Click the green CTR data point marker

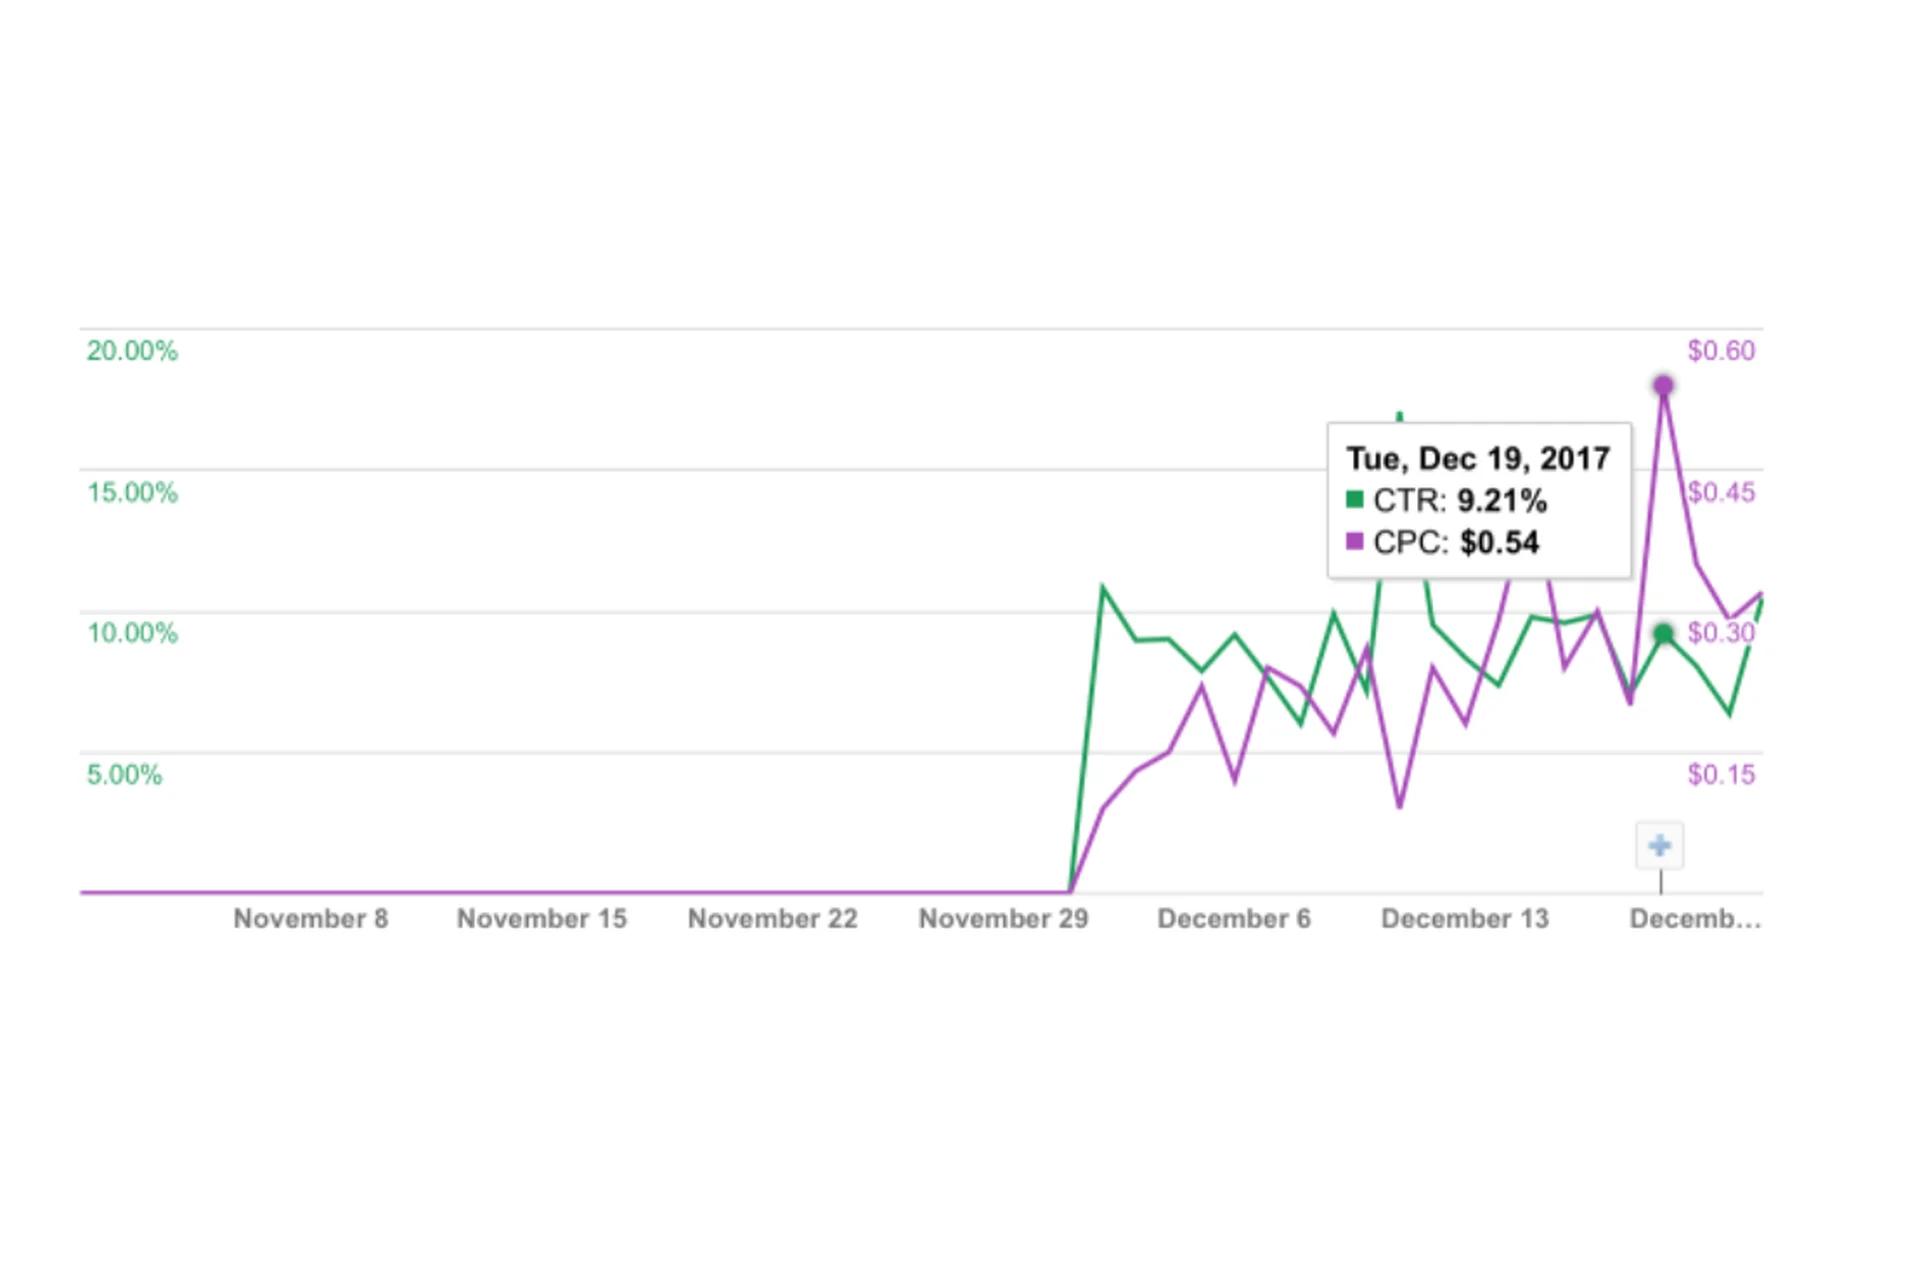coord(1663,634)
